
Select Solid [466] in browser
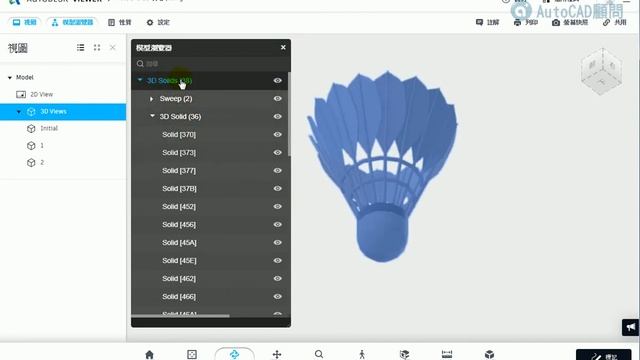click(179, 296)
